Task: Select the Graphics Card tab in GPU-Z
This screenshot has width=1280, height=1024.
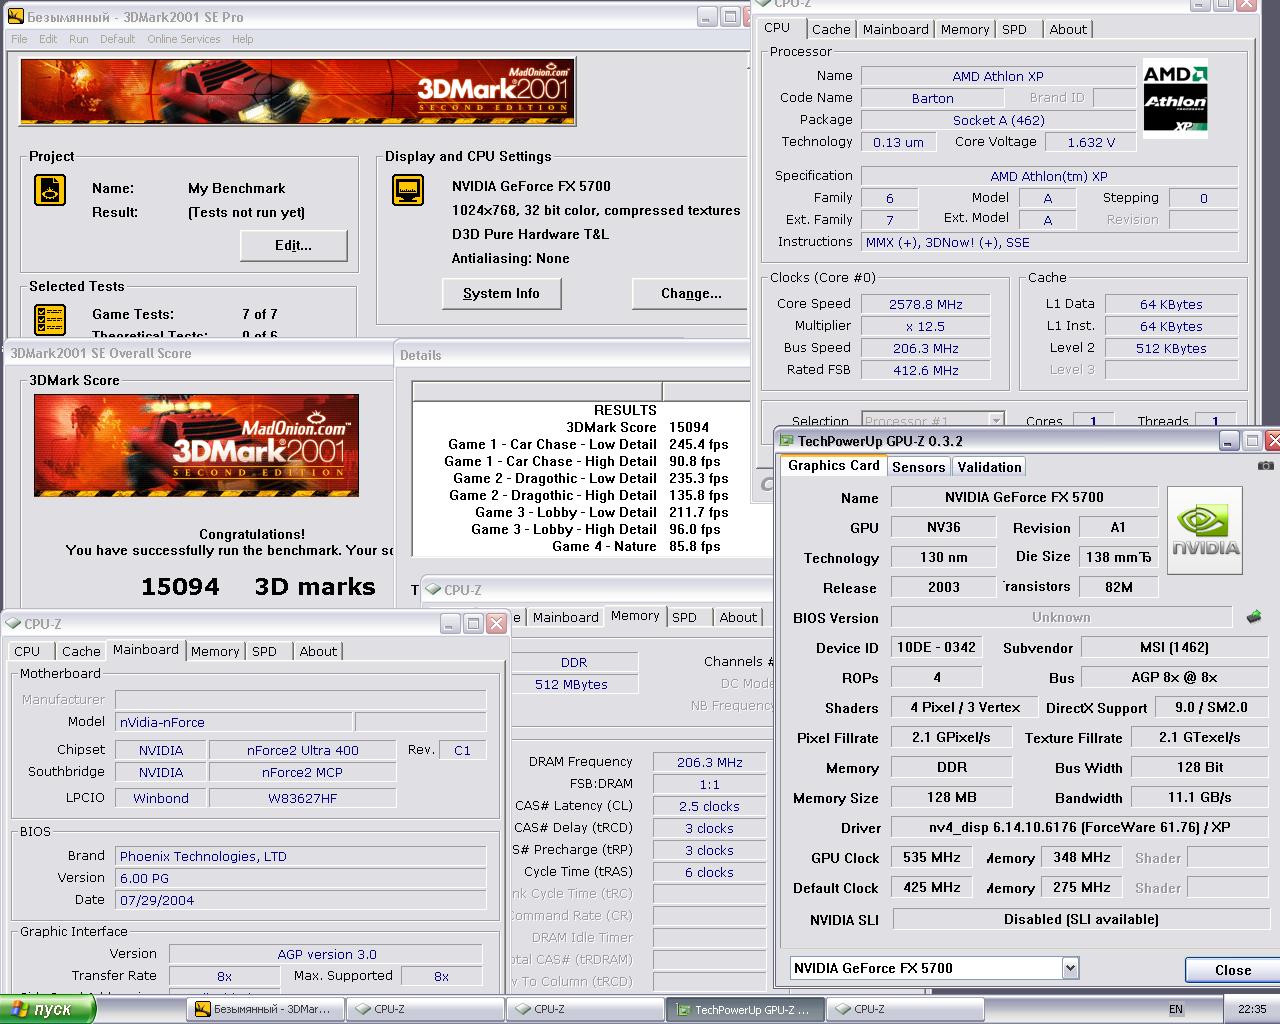Action: click(833, 465)
